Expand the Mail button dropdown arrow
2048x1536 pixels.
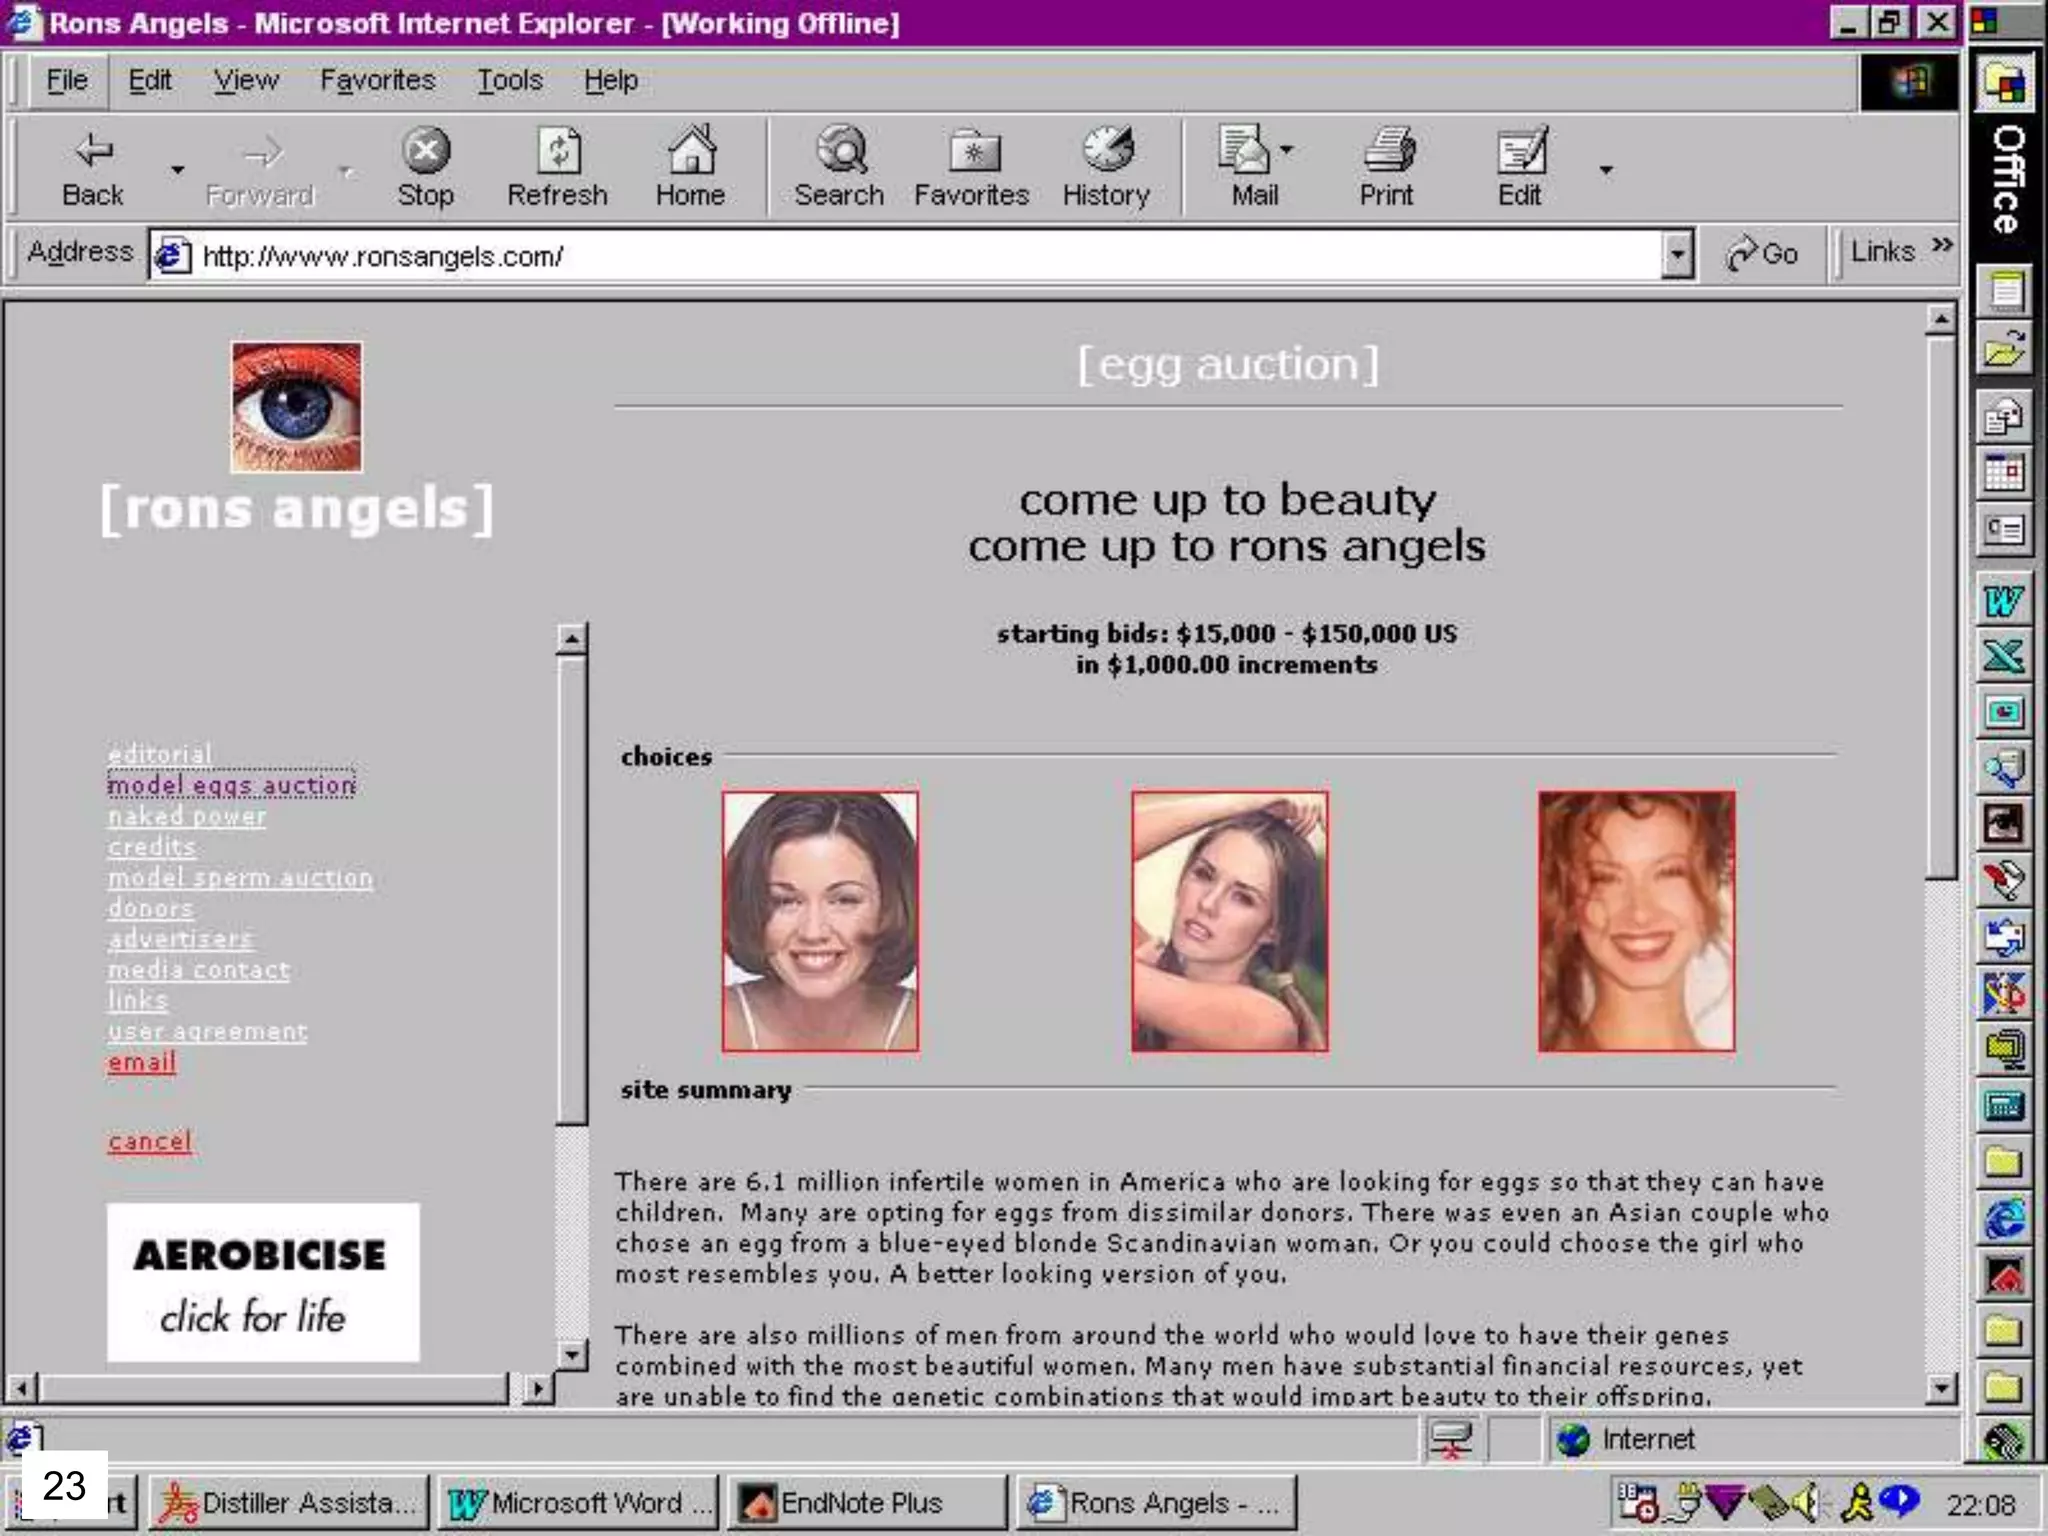(x=1287, y=150)
